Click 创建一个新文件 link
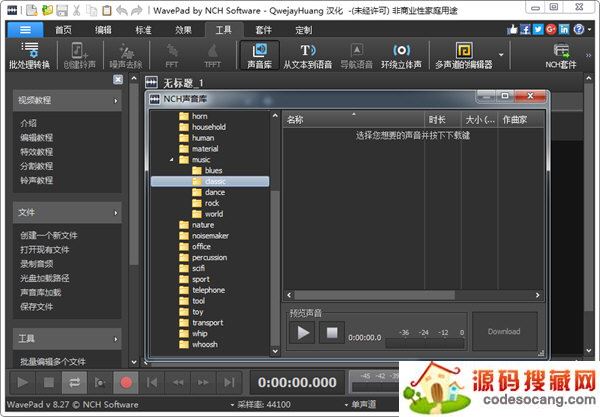The width and height of the screenshot is (600, 417). [49, 235]
